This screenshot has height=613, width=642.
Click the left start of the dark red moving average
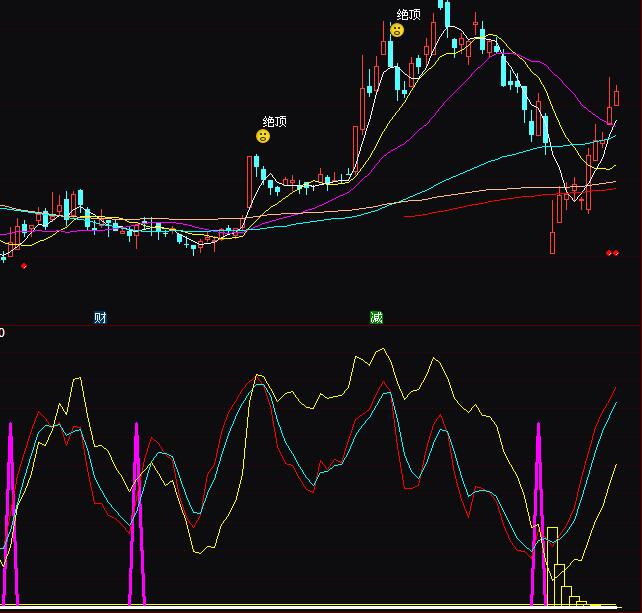point(405,215)
